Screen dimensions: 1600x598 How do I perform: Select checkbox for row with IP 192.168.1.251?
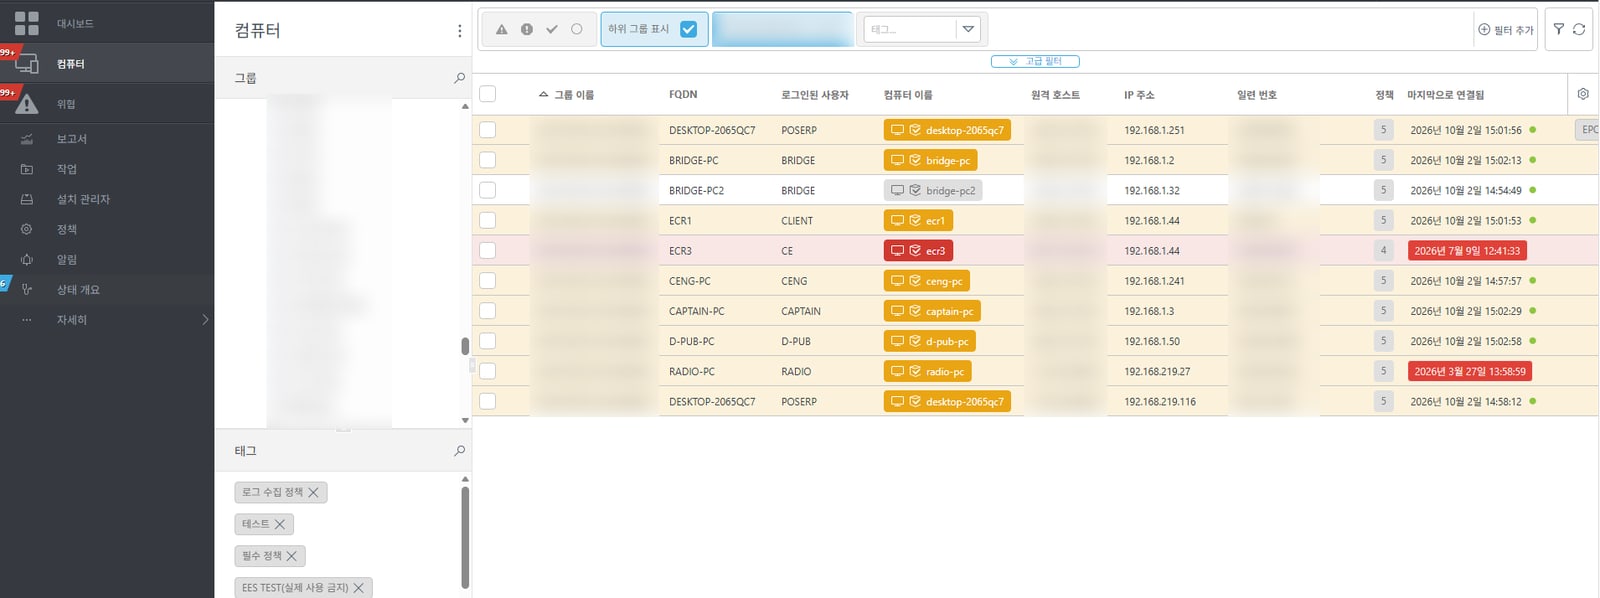(488, 130)
